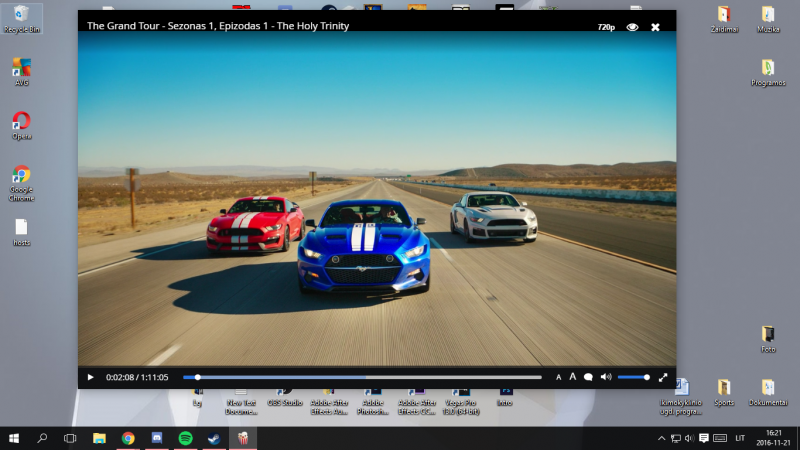800x450 pixels.
Task: Select the AVG desktop shortcut
Action: pyautogui.click(x=21, y=72)
